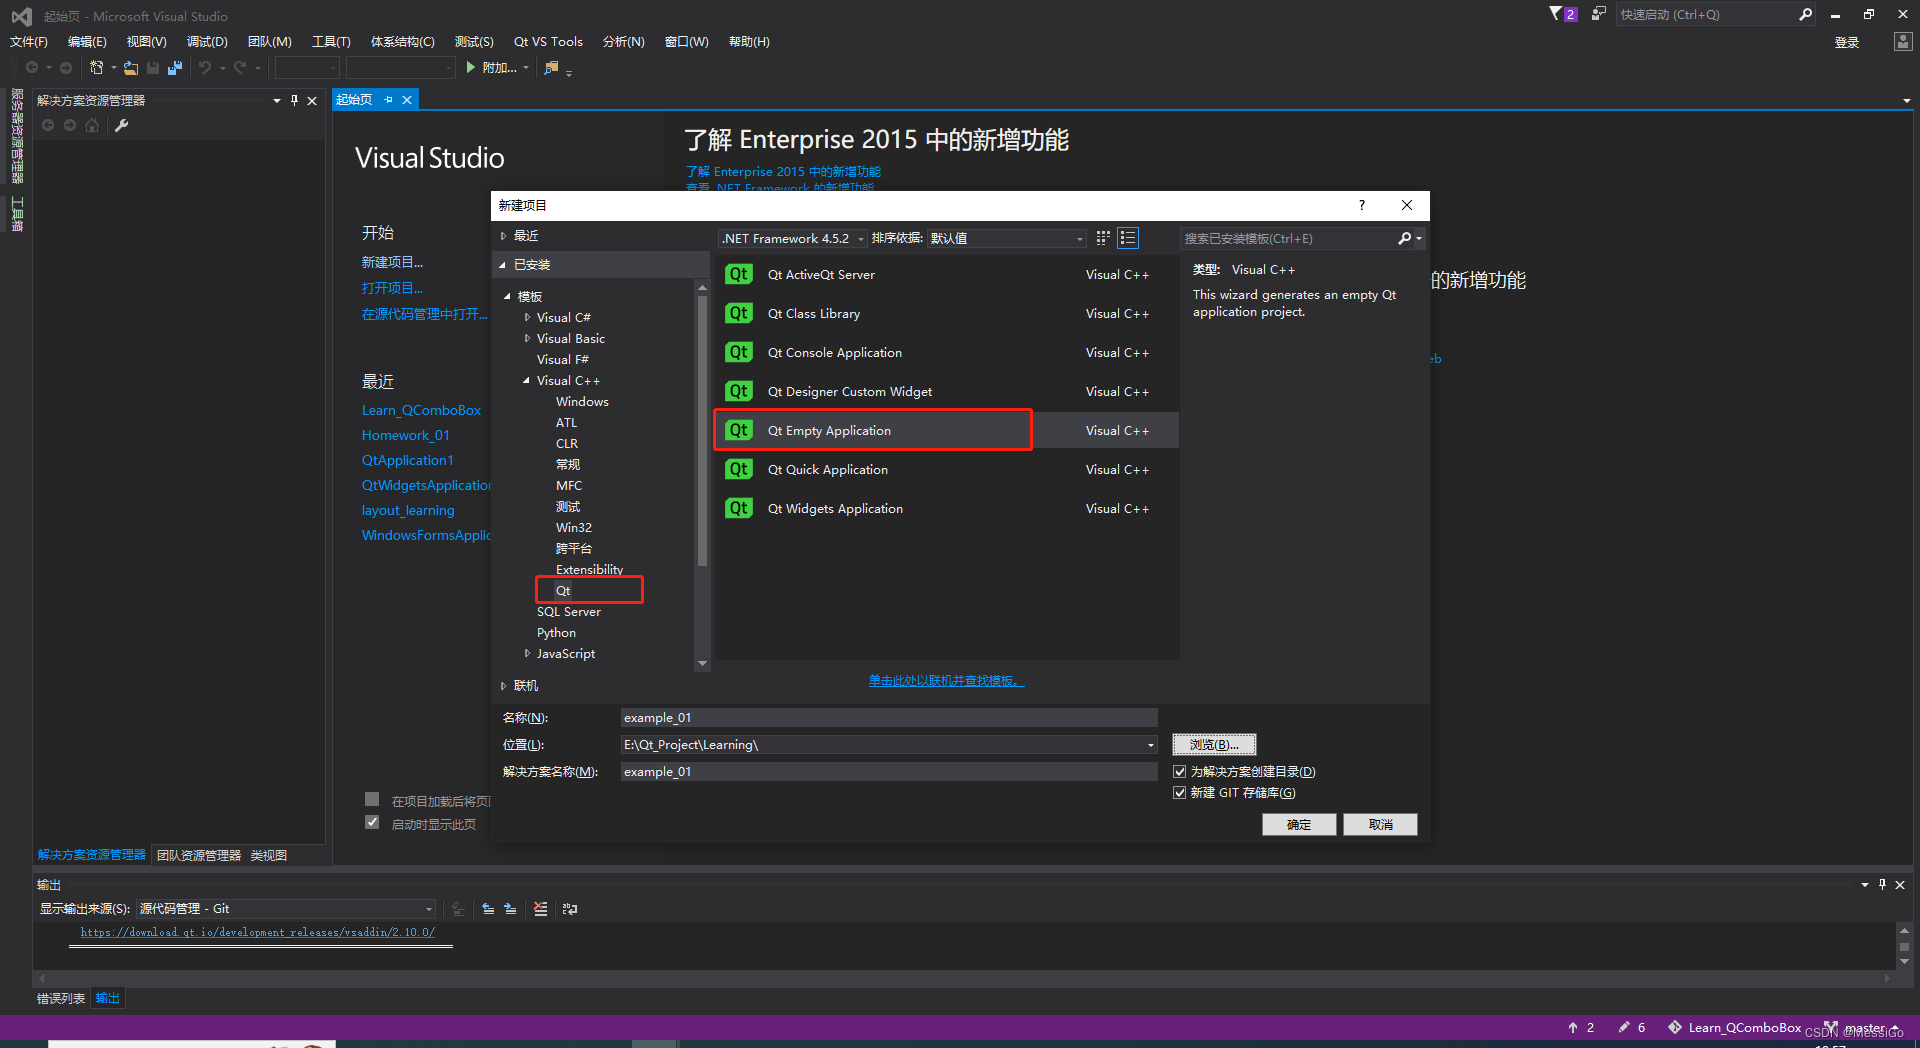Pin the Solution Explorer panel
The height and width of the screenshot is (1048, 1920).
(294, 100)
